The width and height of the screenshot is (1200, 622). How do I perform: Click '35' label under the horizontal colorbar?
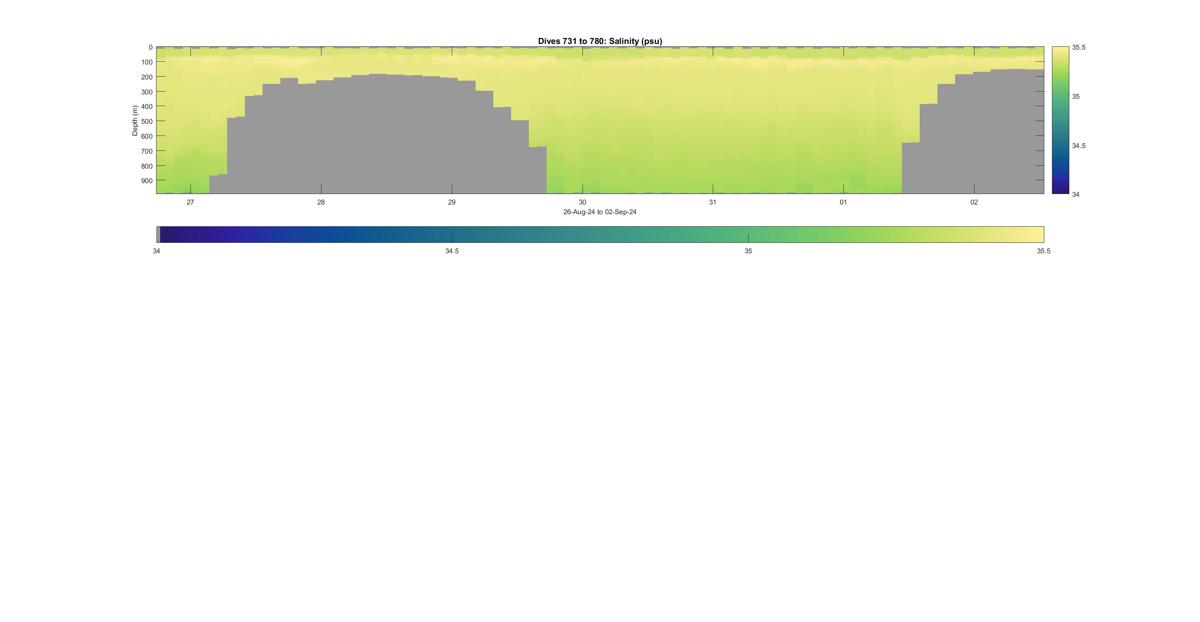pos(748,251)
